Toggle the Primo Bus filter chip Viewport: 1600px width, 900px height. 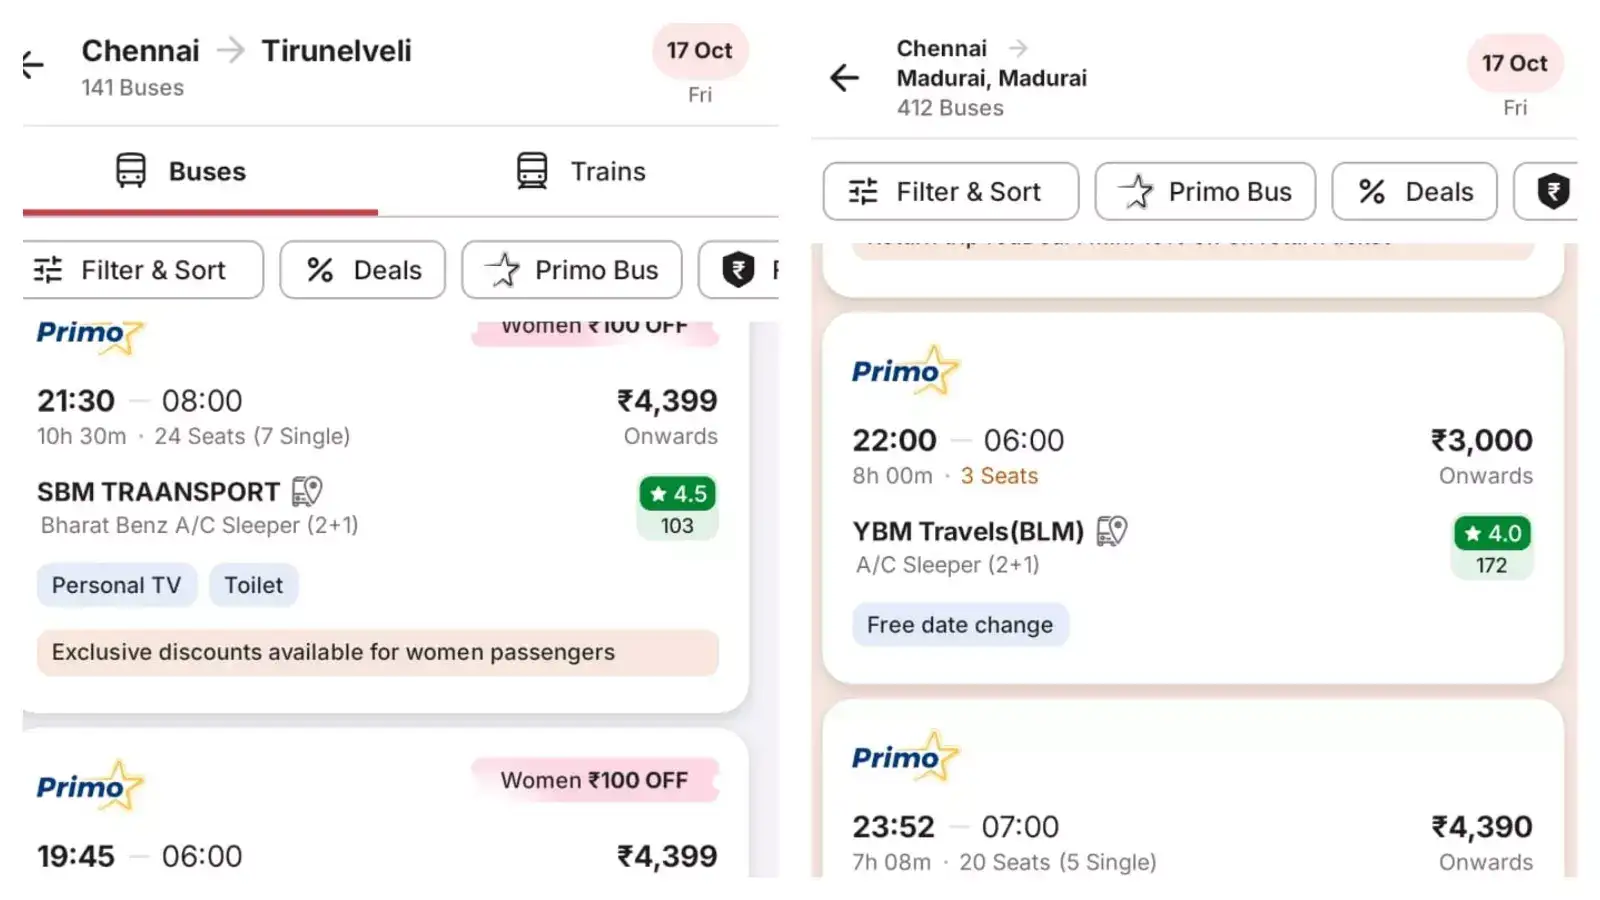point(571,270)
